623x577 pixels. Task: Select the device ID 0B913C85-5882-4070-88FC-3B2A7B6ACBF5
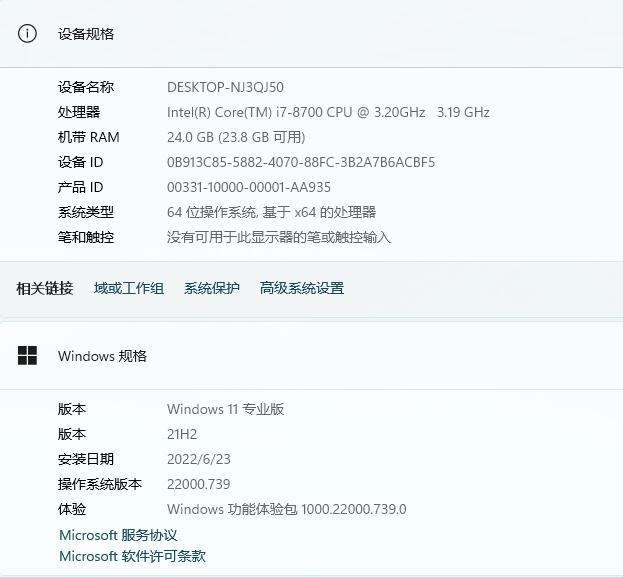pyautogui.click(x=301, y=162)
